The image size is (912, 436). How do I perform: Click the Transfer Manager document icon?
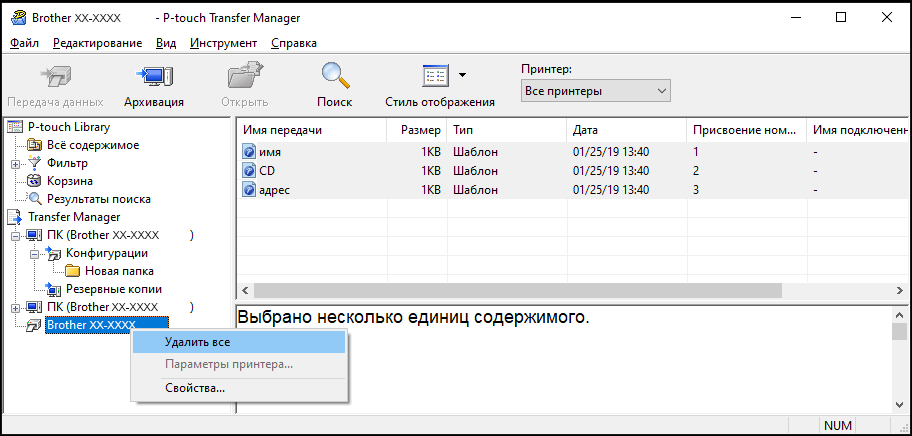(15, 217)
